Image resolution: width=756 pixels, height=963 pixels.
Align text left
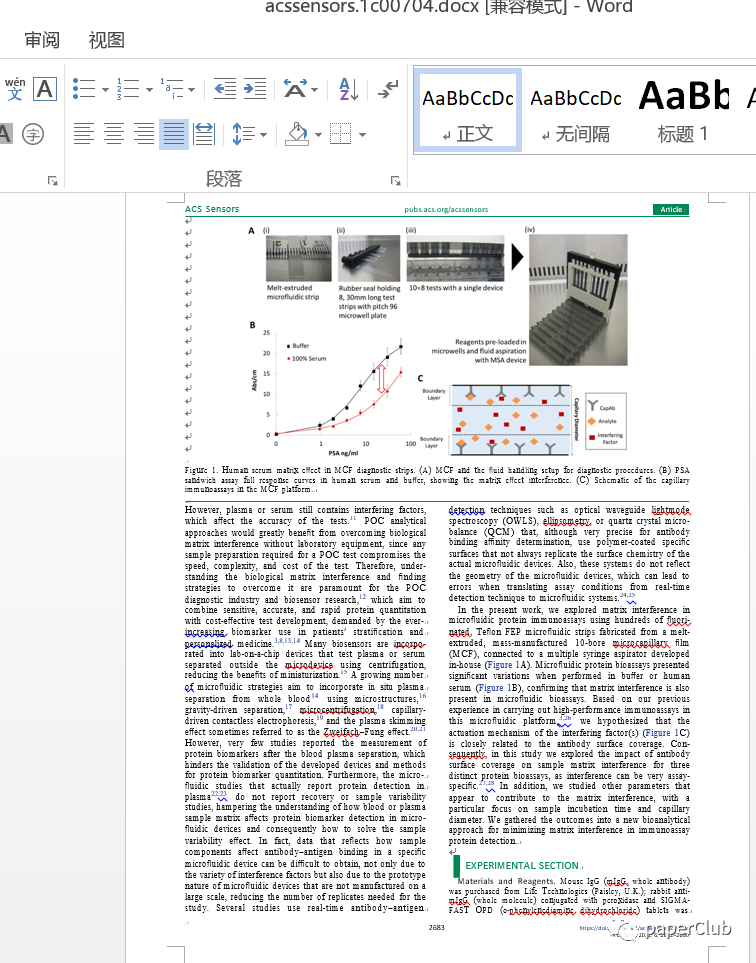pyautogui.click(x=84, y=133)
